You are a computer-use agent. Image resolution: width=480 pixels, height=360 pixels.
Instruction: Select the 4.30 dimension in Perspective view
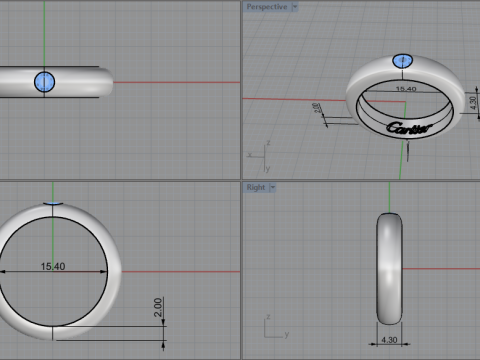[473, 103]
